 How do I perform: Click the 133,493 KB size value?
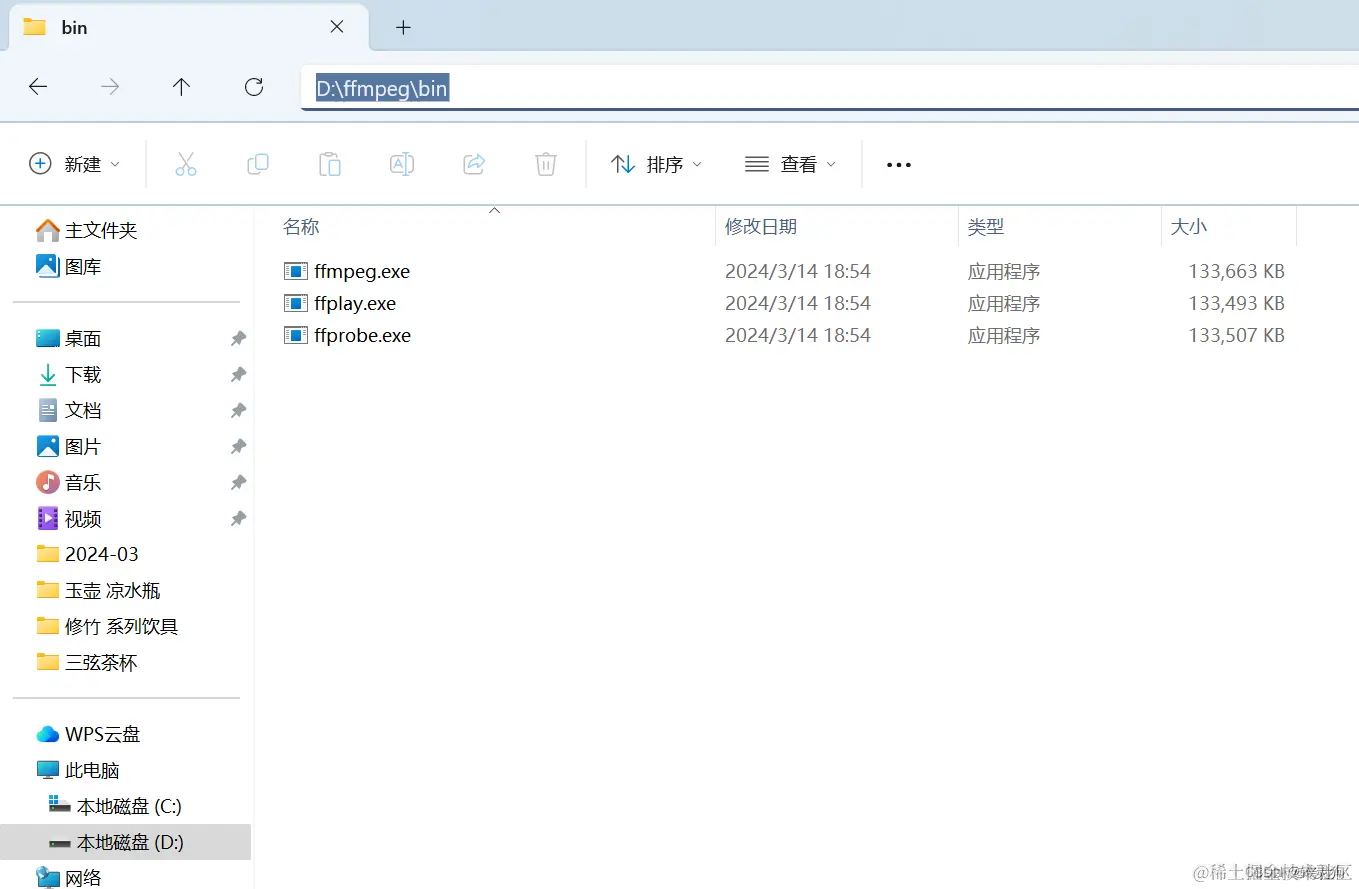(x=1236, y=303)
